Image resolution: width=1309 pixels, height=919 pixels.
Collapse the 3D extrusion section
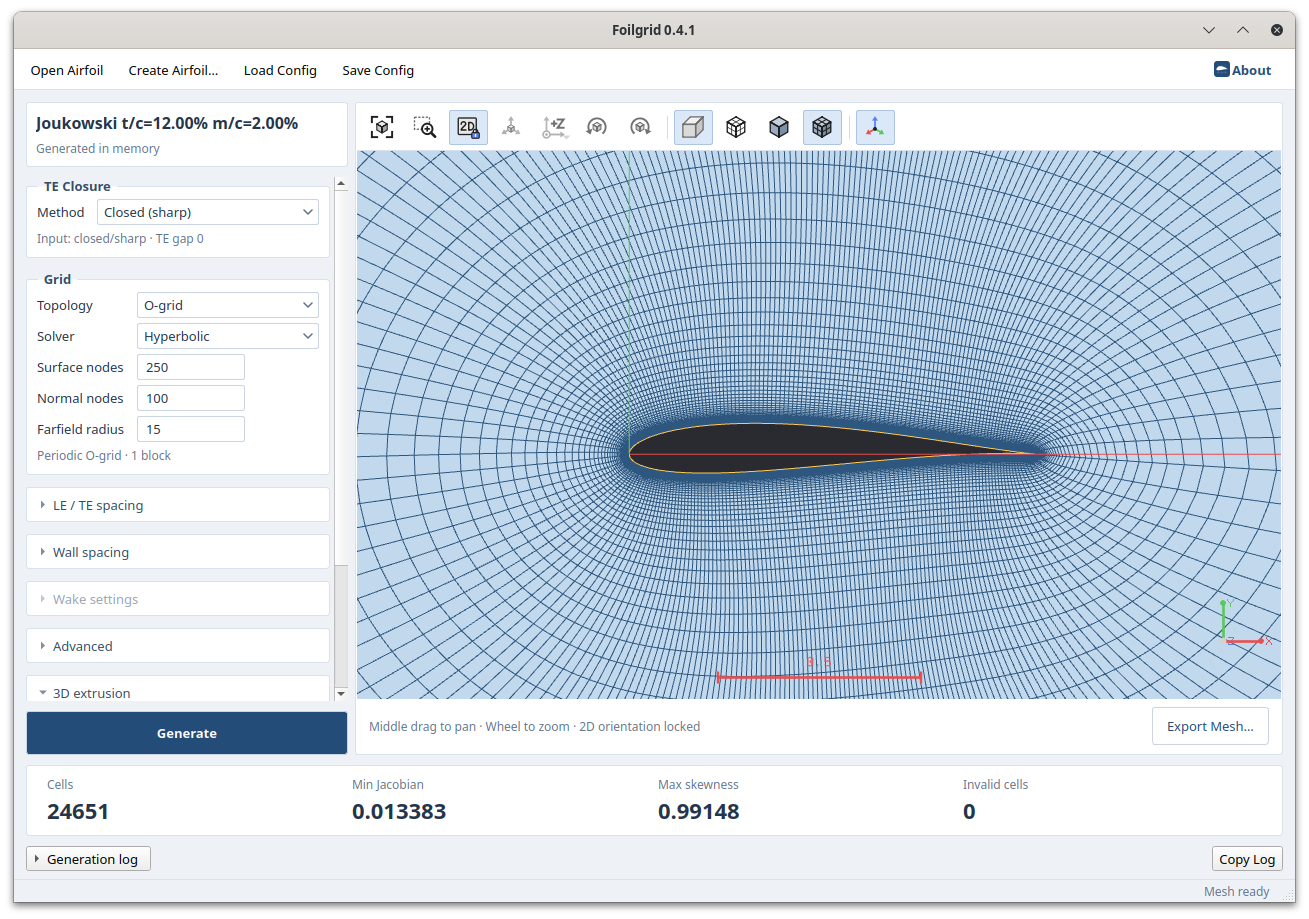click(x=178, y=692)
